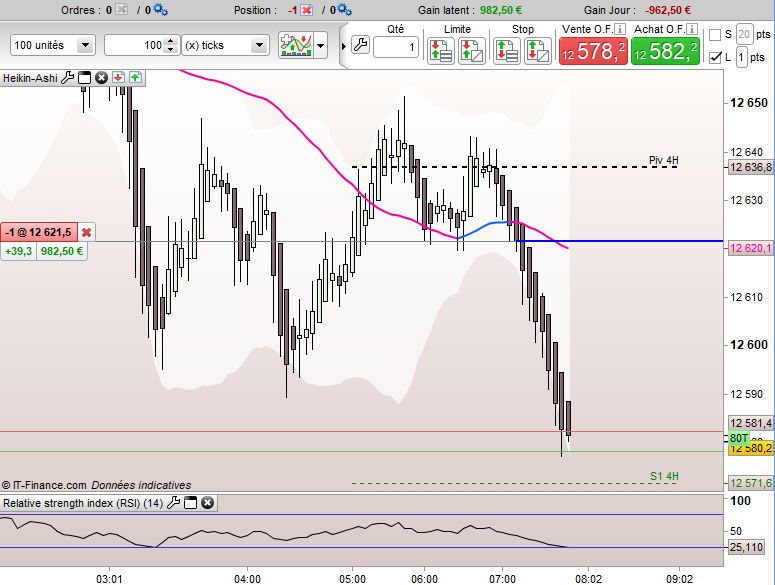Increase ticks value with the up stepper
This screenshot has width=775, height=585.
pyautogui.click(x=171, y=41)
